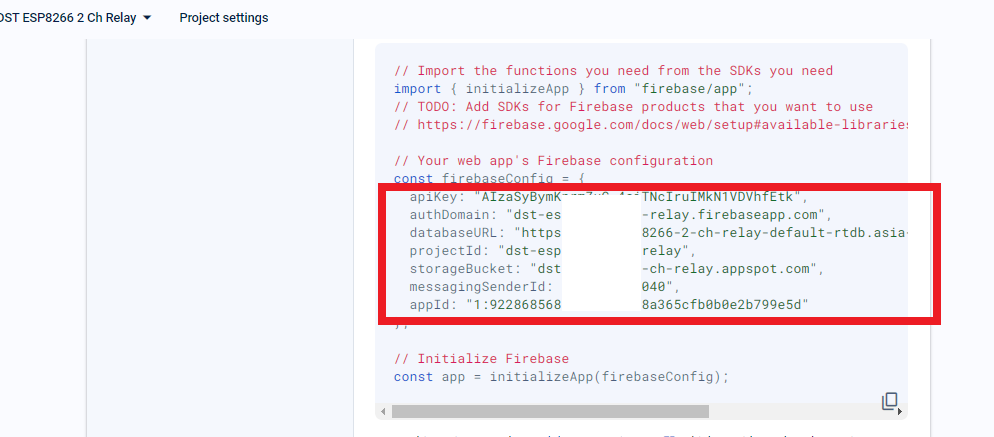Copy the Firebase config code snippet
Screen dimensions: 994x437
coord(889,401)
